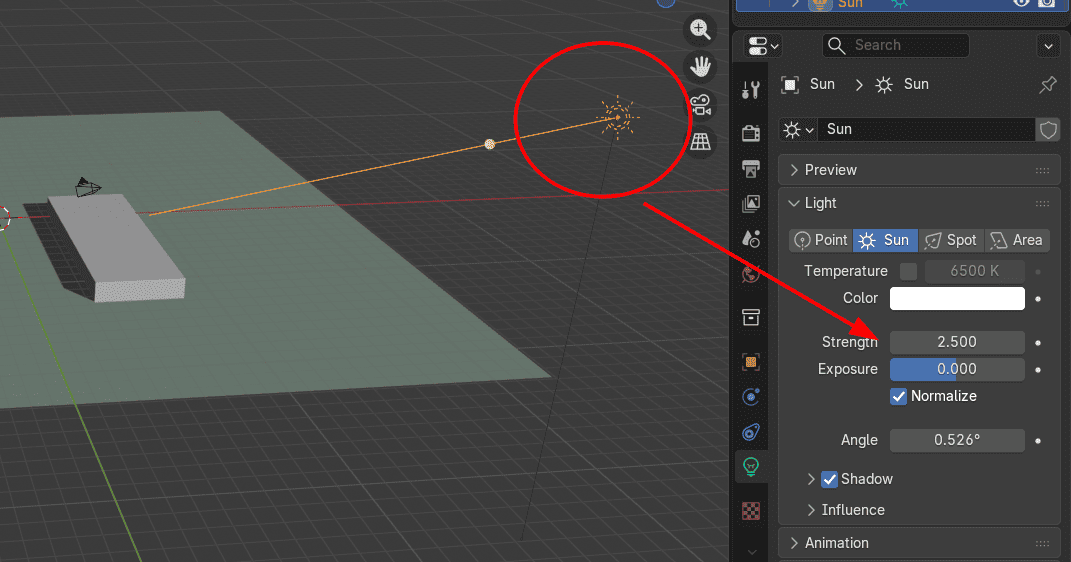Open the white Color swatch
This screenshot has height=562, width=1071.
coord(957,298)
